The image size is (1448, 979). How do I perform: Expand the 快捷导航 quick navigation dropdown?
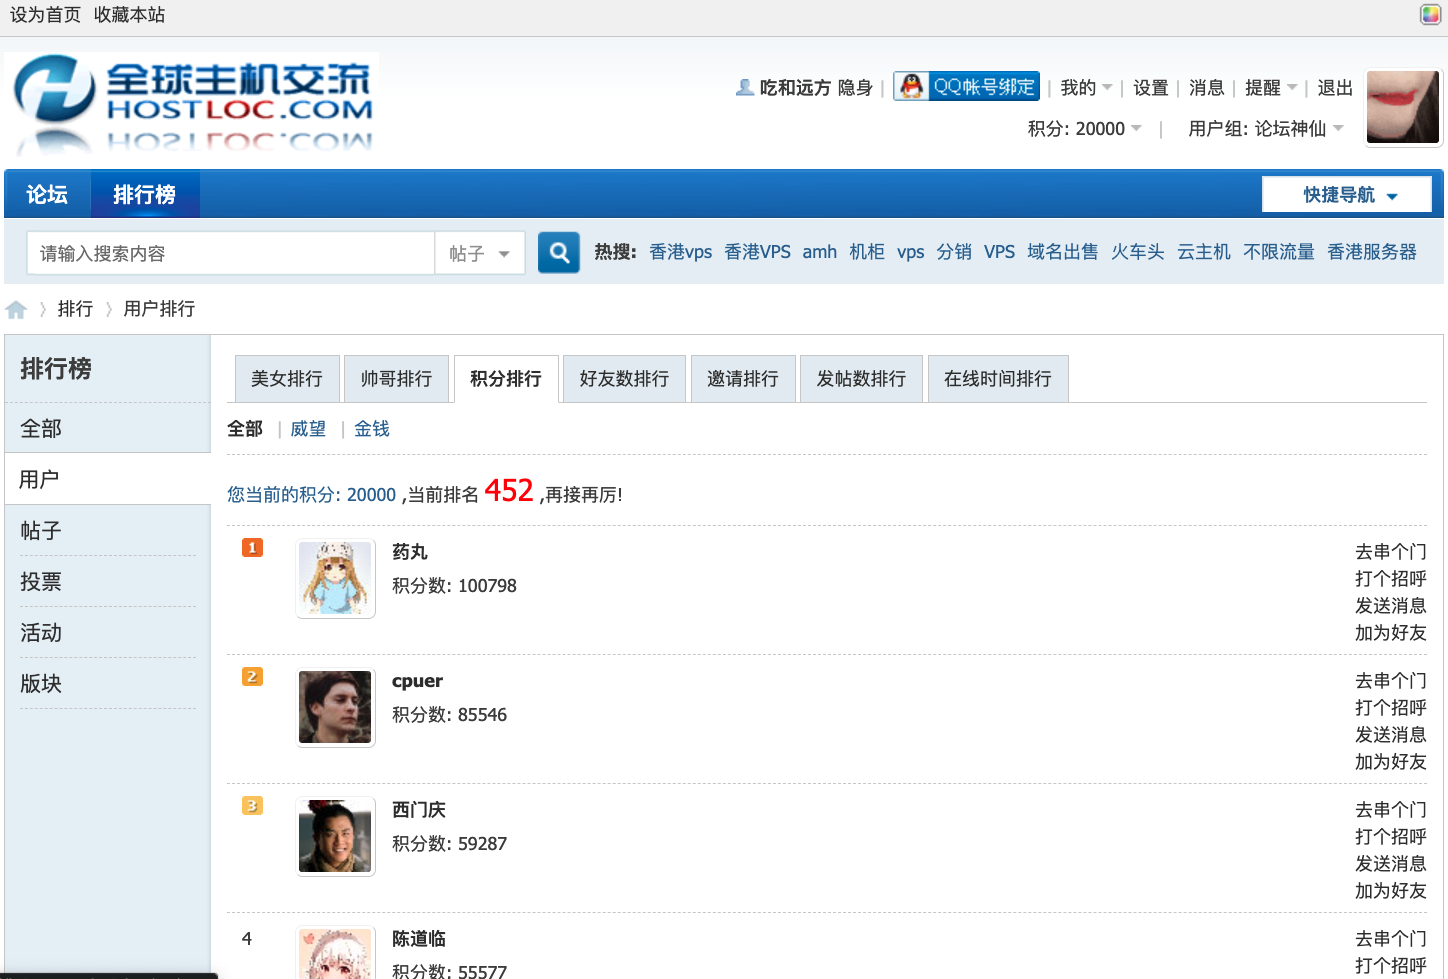pos(1346,195)
